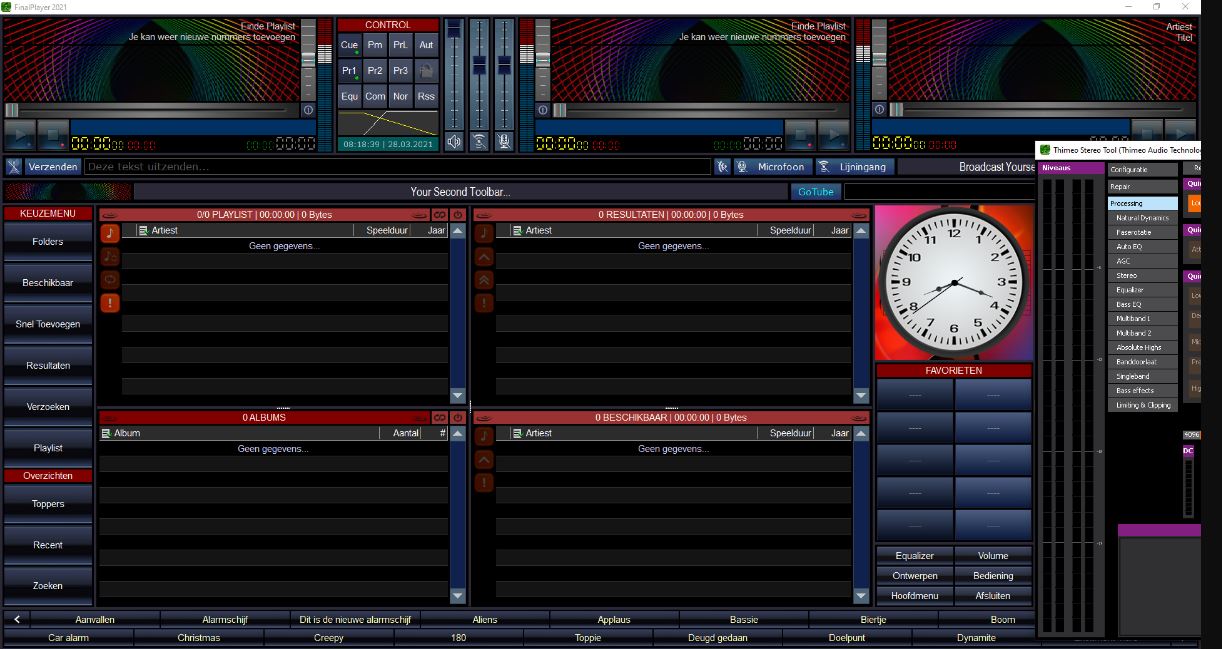Click left deck track position slider
This screenshot has height=649, width=1222.
(151, 110)
